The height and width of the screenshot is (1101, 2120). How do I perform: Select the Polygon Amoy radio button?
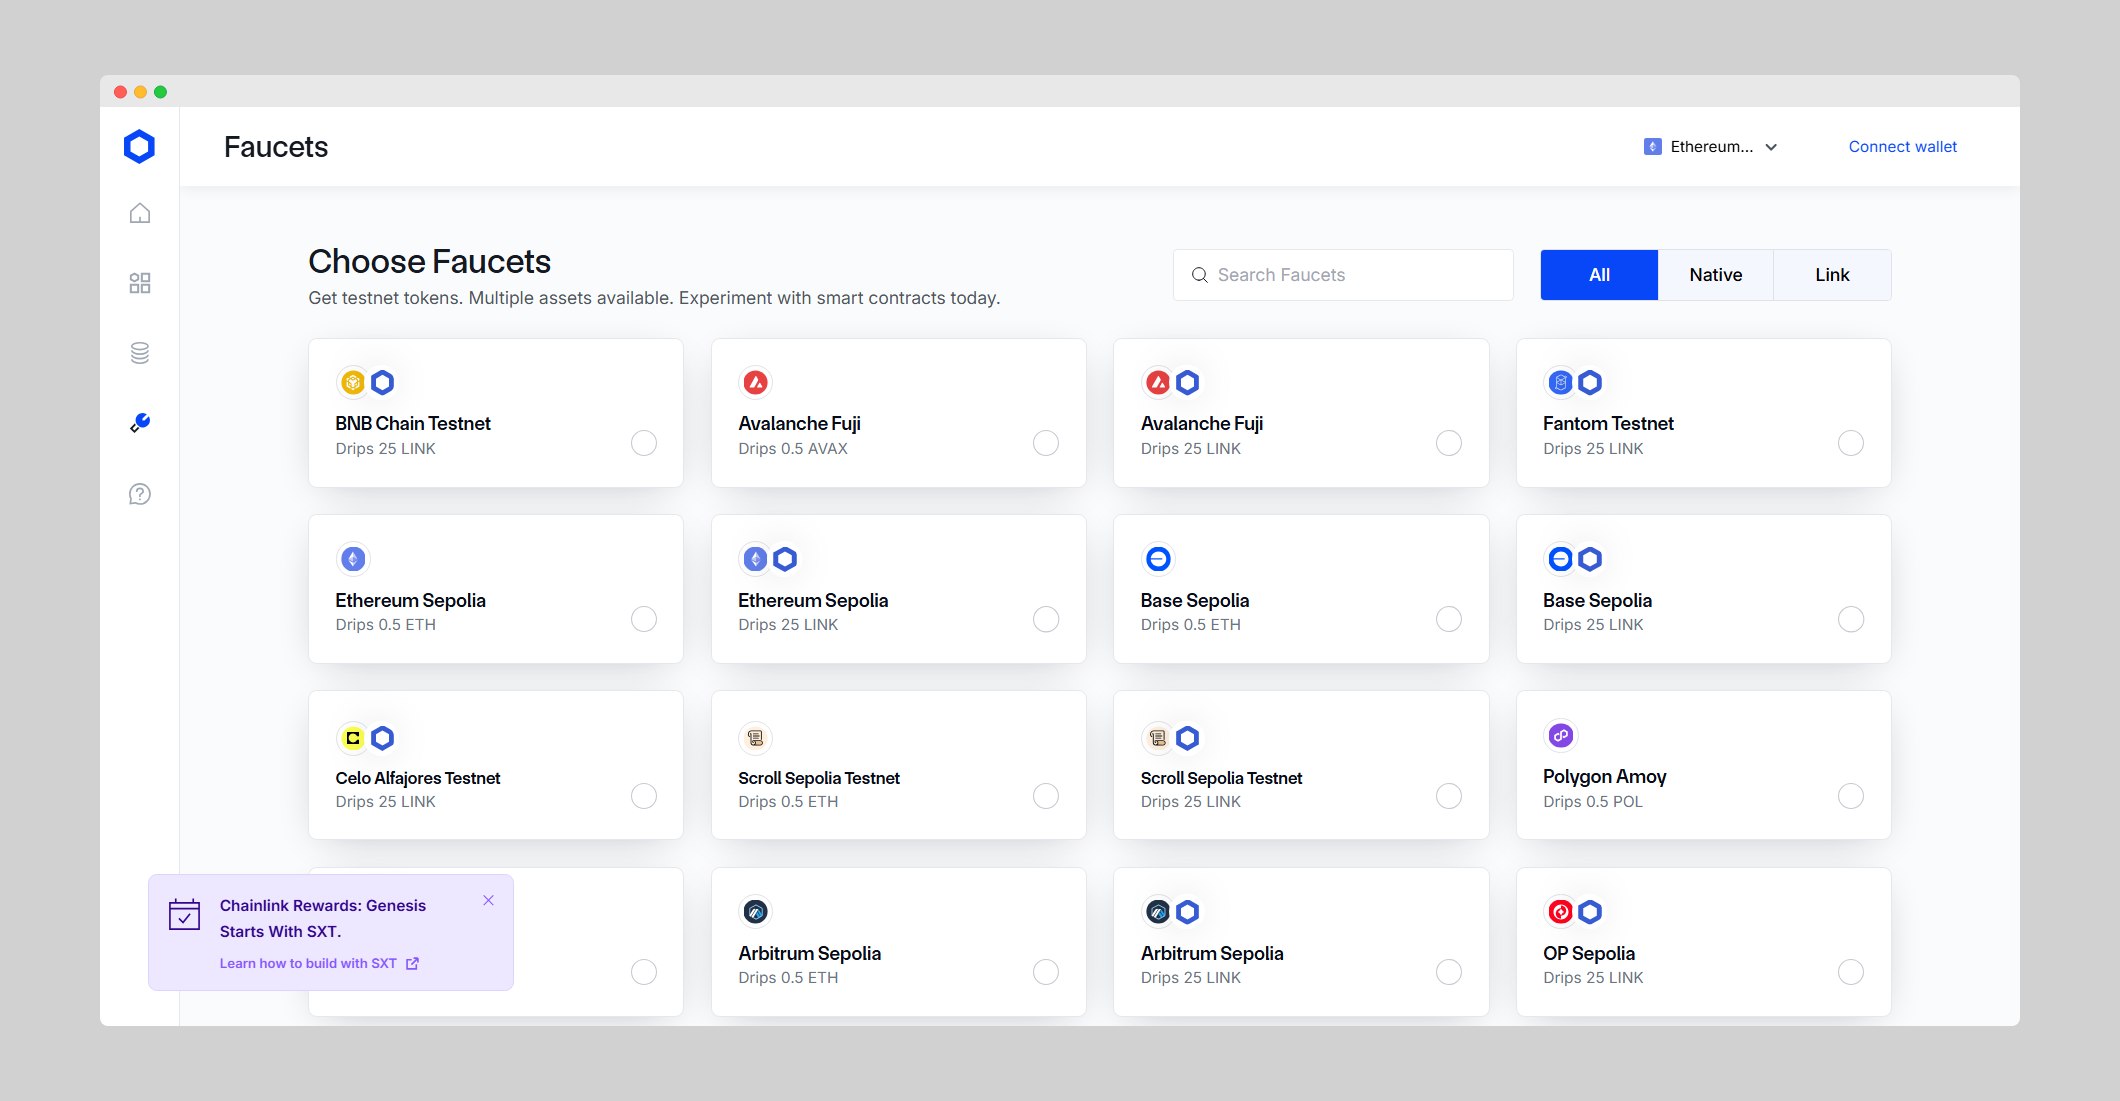1851,796
